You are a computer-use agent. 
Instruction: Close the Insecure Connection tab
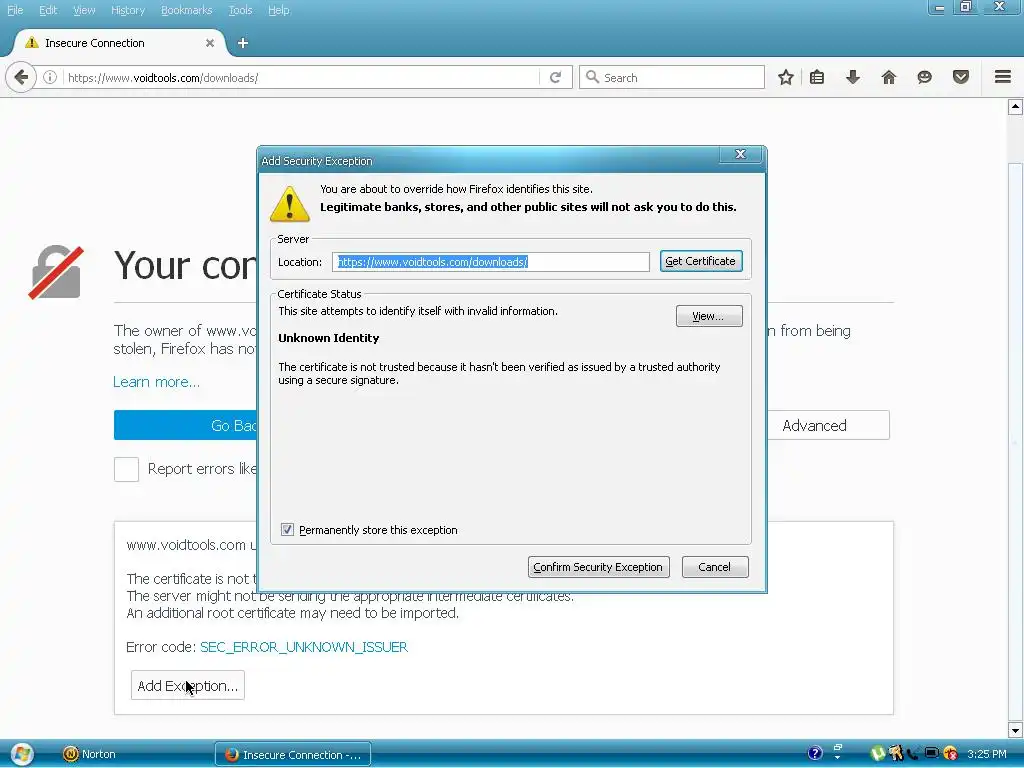click(210, 43)
